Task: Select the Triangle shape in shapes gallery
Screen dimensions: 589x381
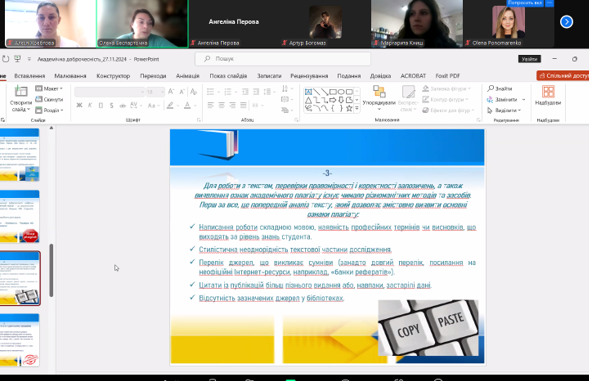Action: (308, 100)
